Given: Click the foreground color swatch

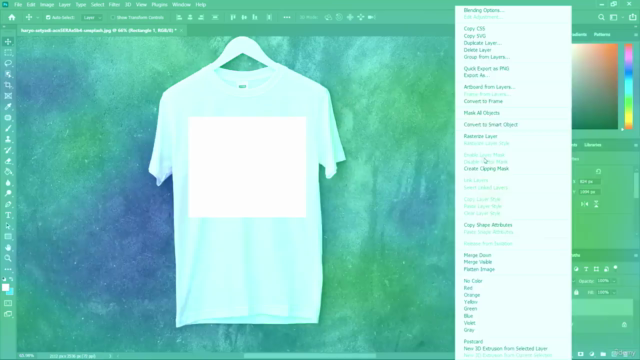Looking at the screenshot, I should pyautogui.click(x=5, y=287).
